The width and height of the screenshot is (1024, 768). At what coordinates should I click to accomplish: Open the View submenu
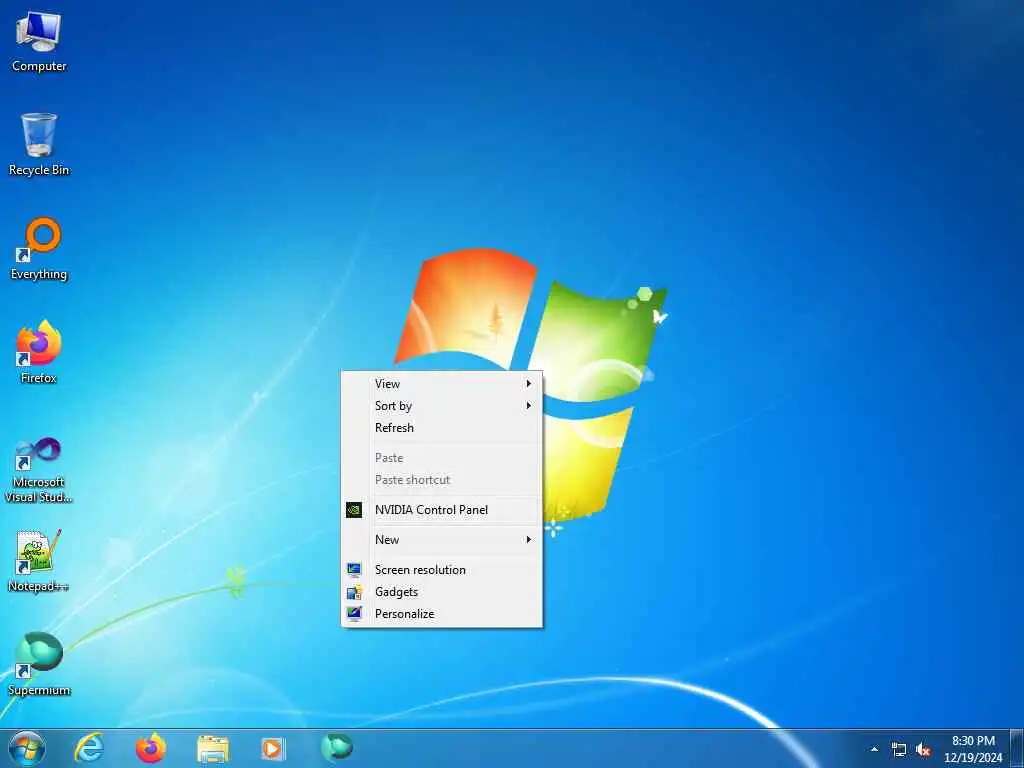point(442,384)
